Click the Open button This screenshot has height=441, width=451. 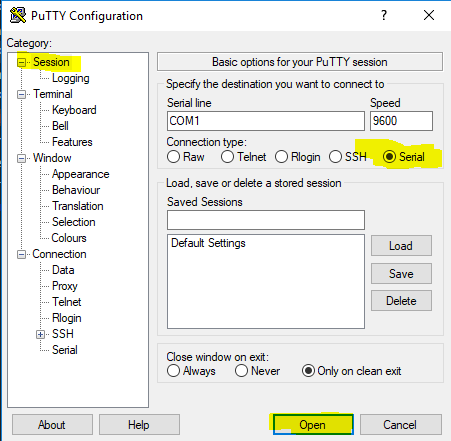313,425
